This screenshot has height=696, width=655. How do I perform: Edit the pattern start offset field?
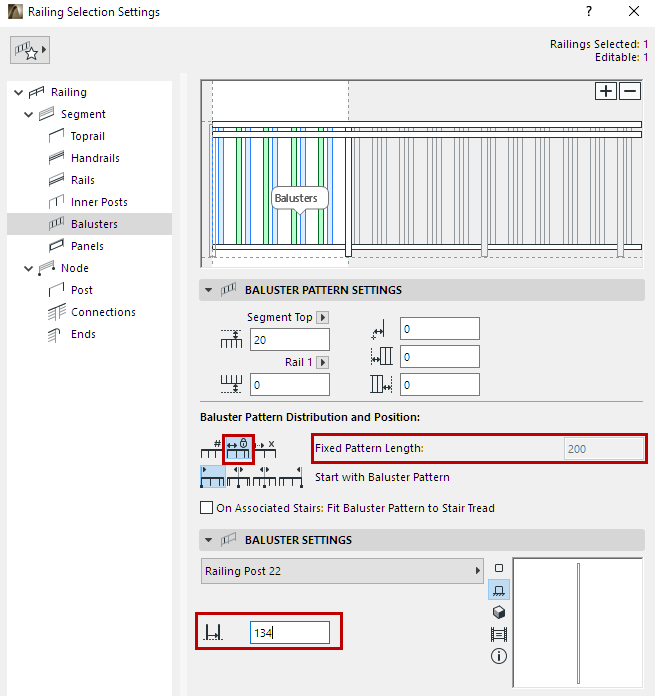[440, 357]
